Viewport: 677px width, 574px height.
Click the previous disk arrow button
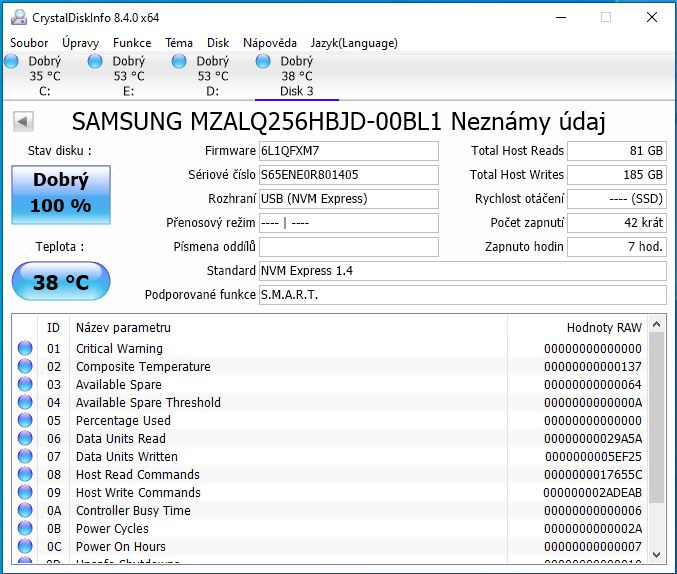(x=23, y=122)
